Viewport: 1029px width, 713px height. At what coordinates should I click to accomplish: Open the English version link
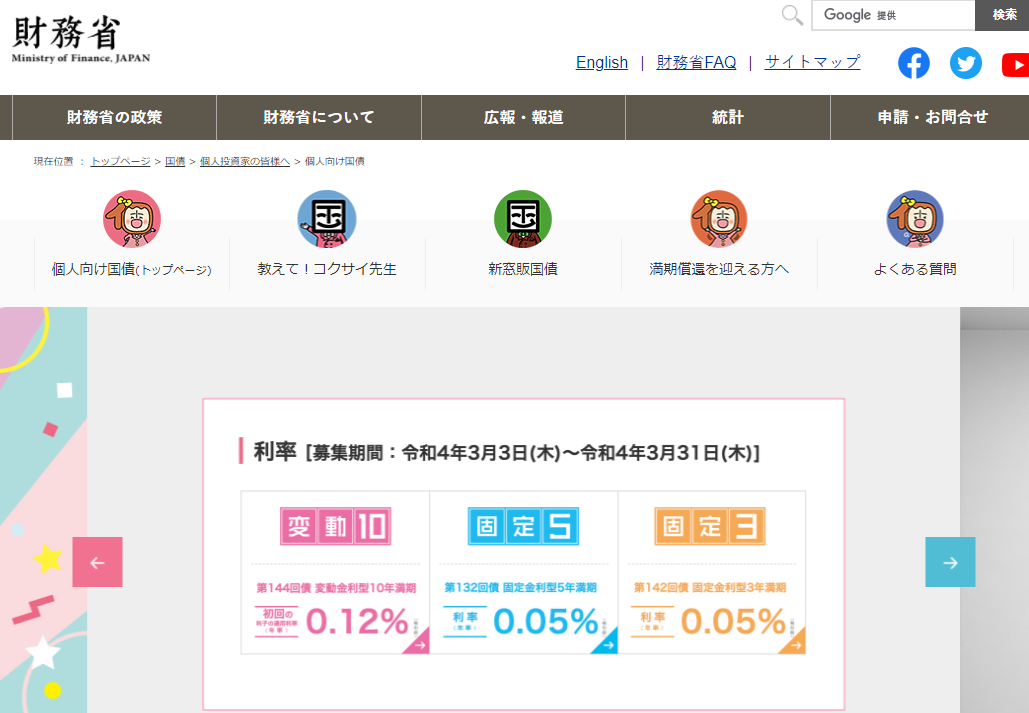[602, 62]
